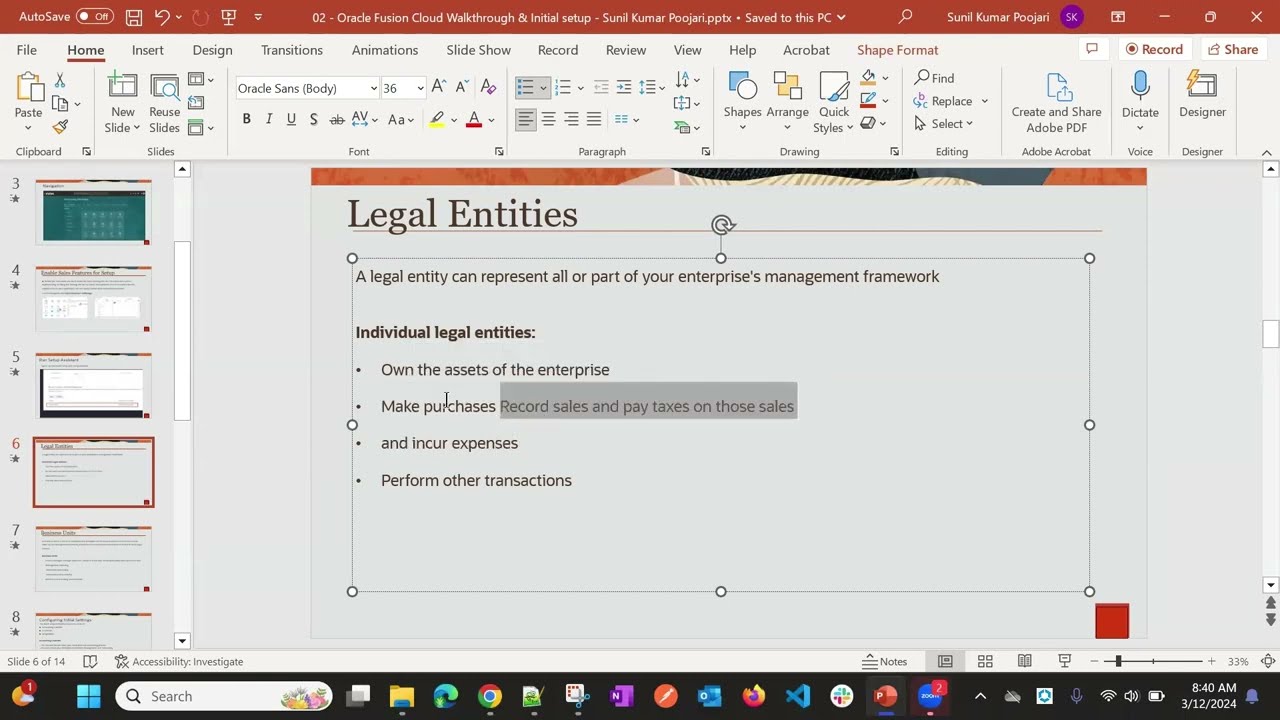Expand the Quick Styles dropdown
1280x720 pixels.
[834, 102]
